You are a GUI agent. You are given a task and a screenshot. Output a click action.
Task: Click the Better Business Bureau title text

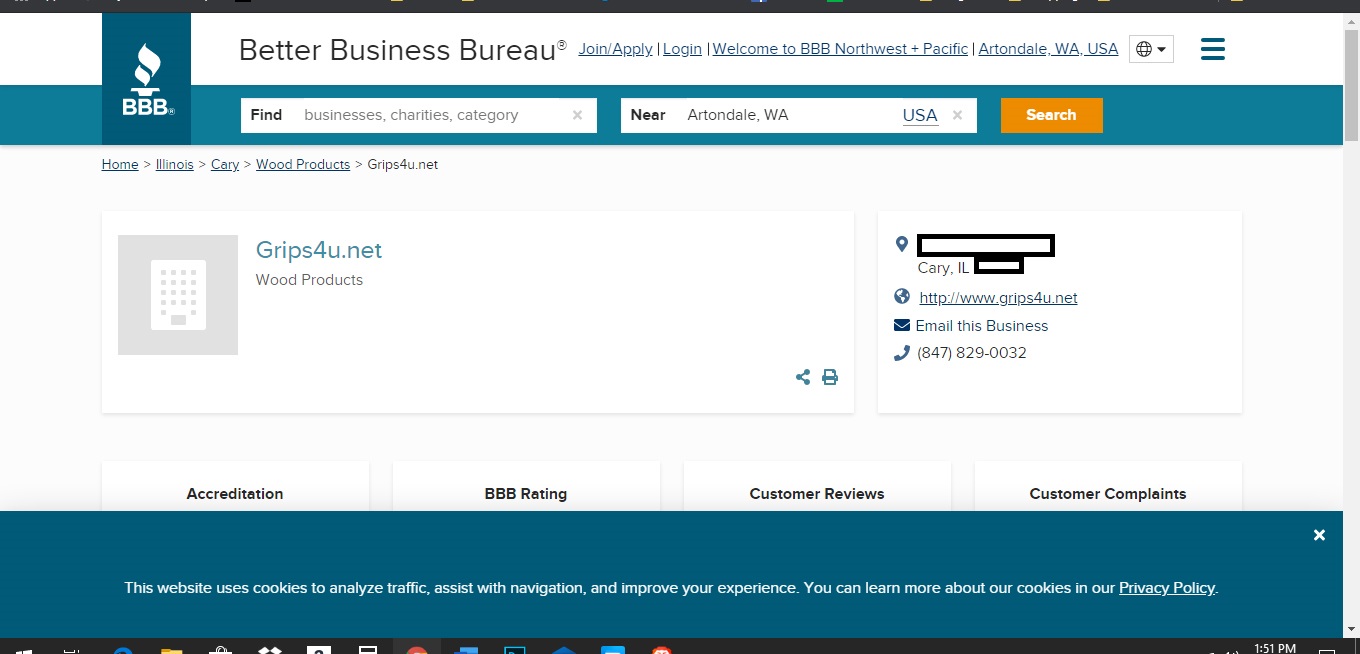(x=403, y=50)
